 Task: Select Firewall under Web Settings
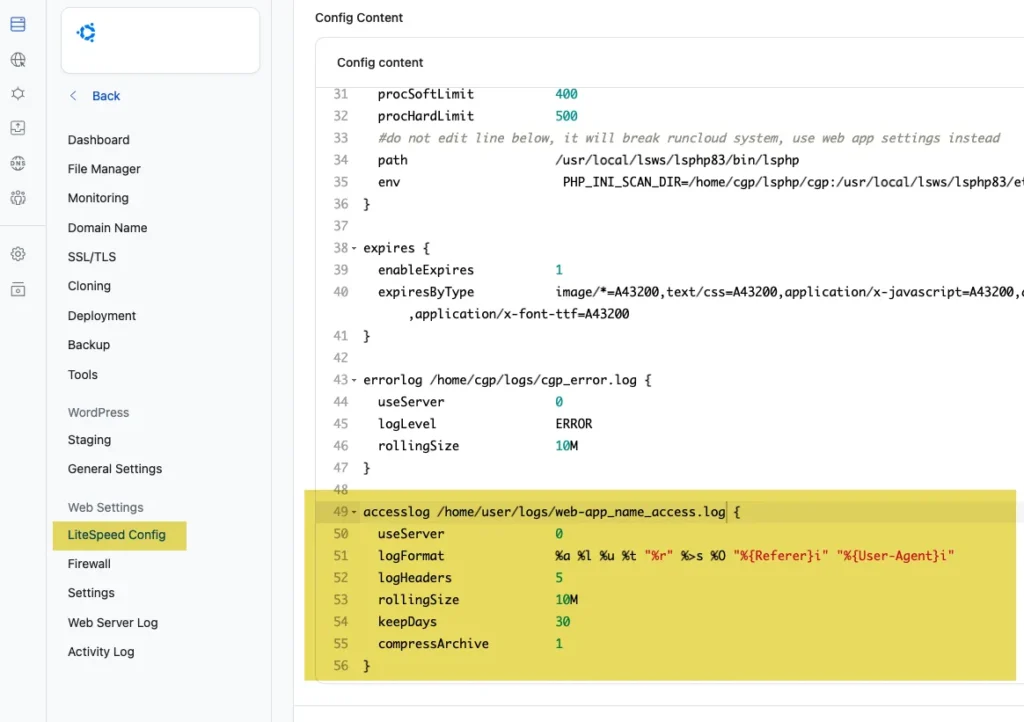pos(89,563)
